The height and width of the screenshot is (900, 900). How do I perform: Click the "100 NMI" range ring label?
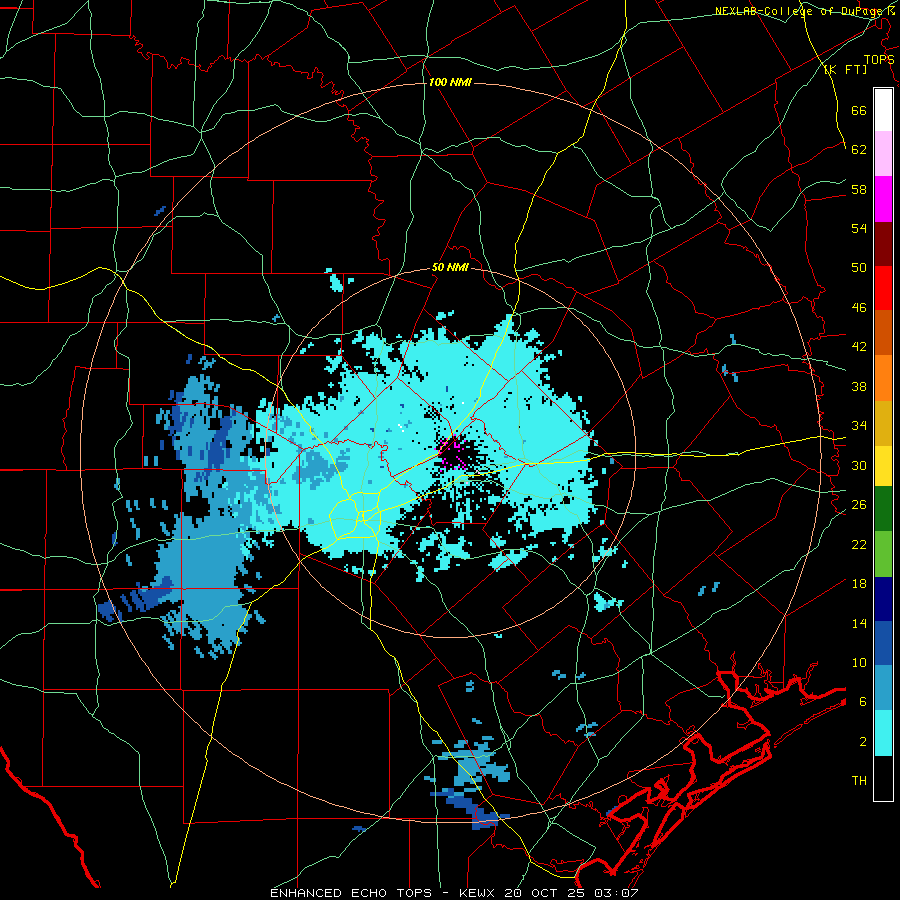point(449,82)
